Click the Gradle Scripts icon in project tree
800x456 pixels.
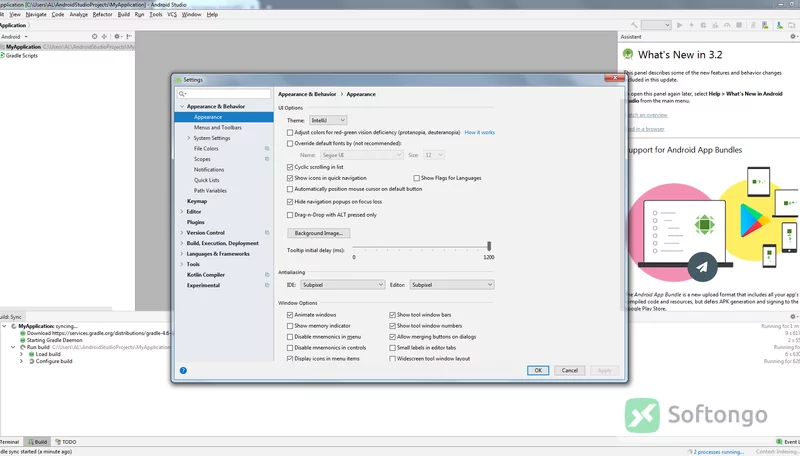3,56
